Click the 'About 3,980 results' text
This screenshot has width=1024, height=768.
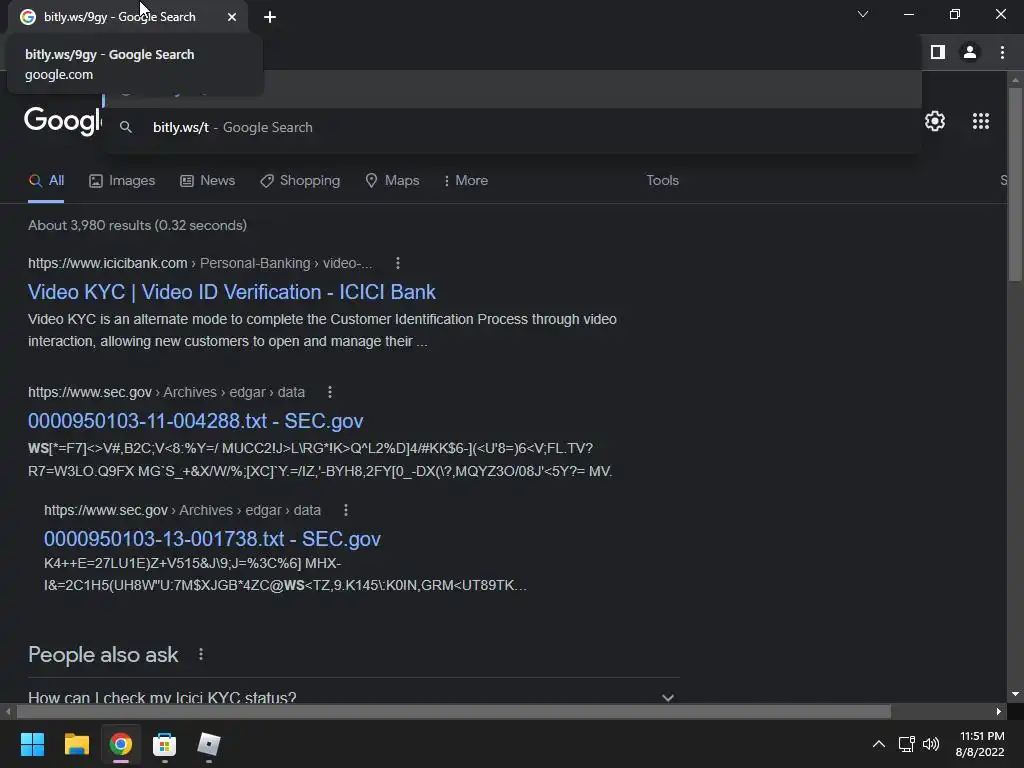tap(137, 225)
